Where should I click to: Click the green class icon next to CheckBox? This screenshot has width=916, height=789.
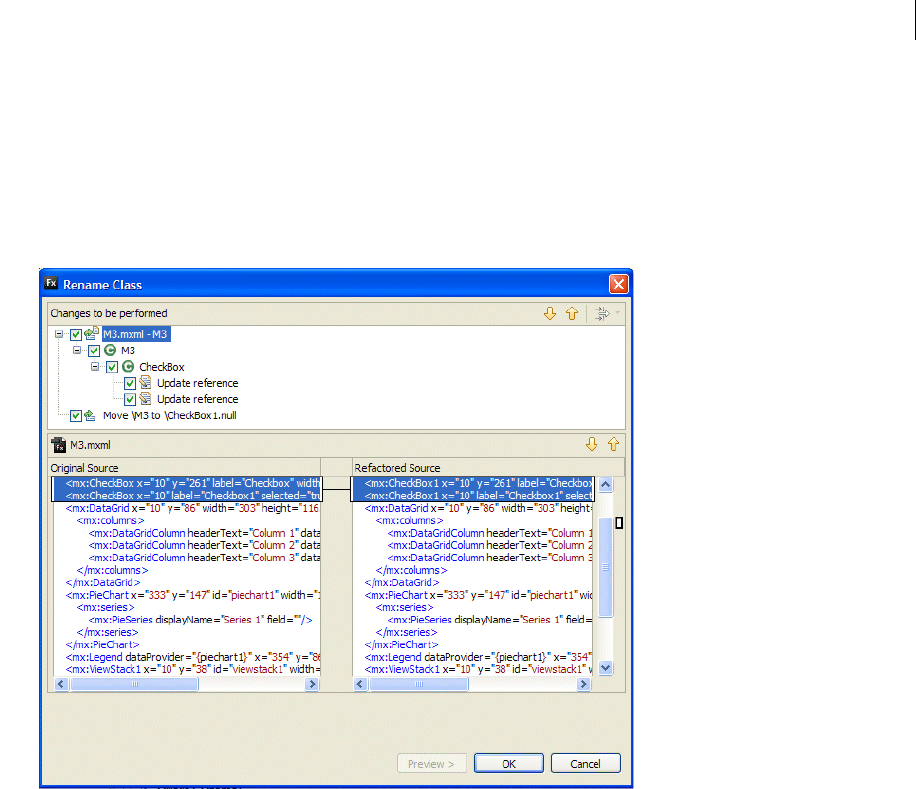pos(128,367)
